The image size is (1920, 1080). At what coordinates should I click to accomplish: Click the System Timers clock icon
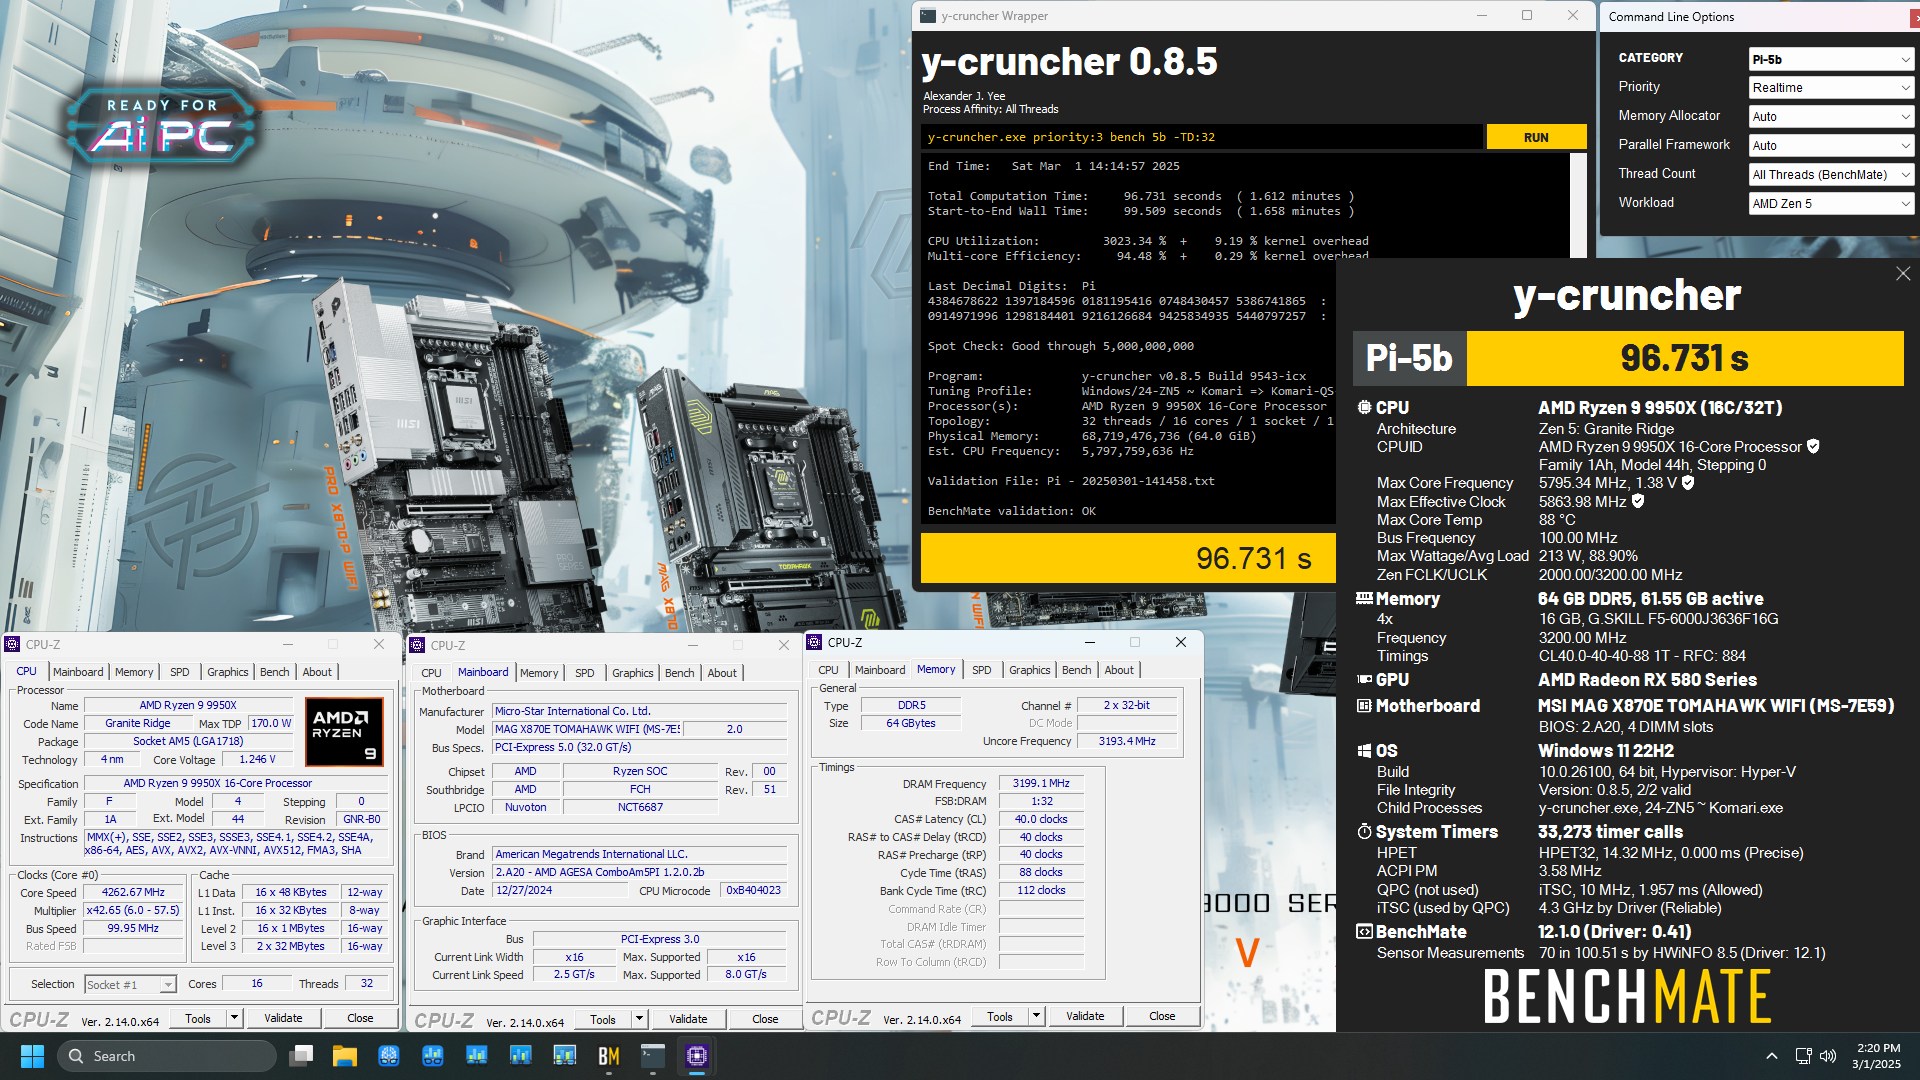[1364, 832]
